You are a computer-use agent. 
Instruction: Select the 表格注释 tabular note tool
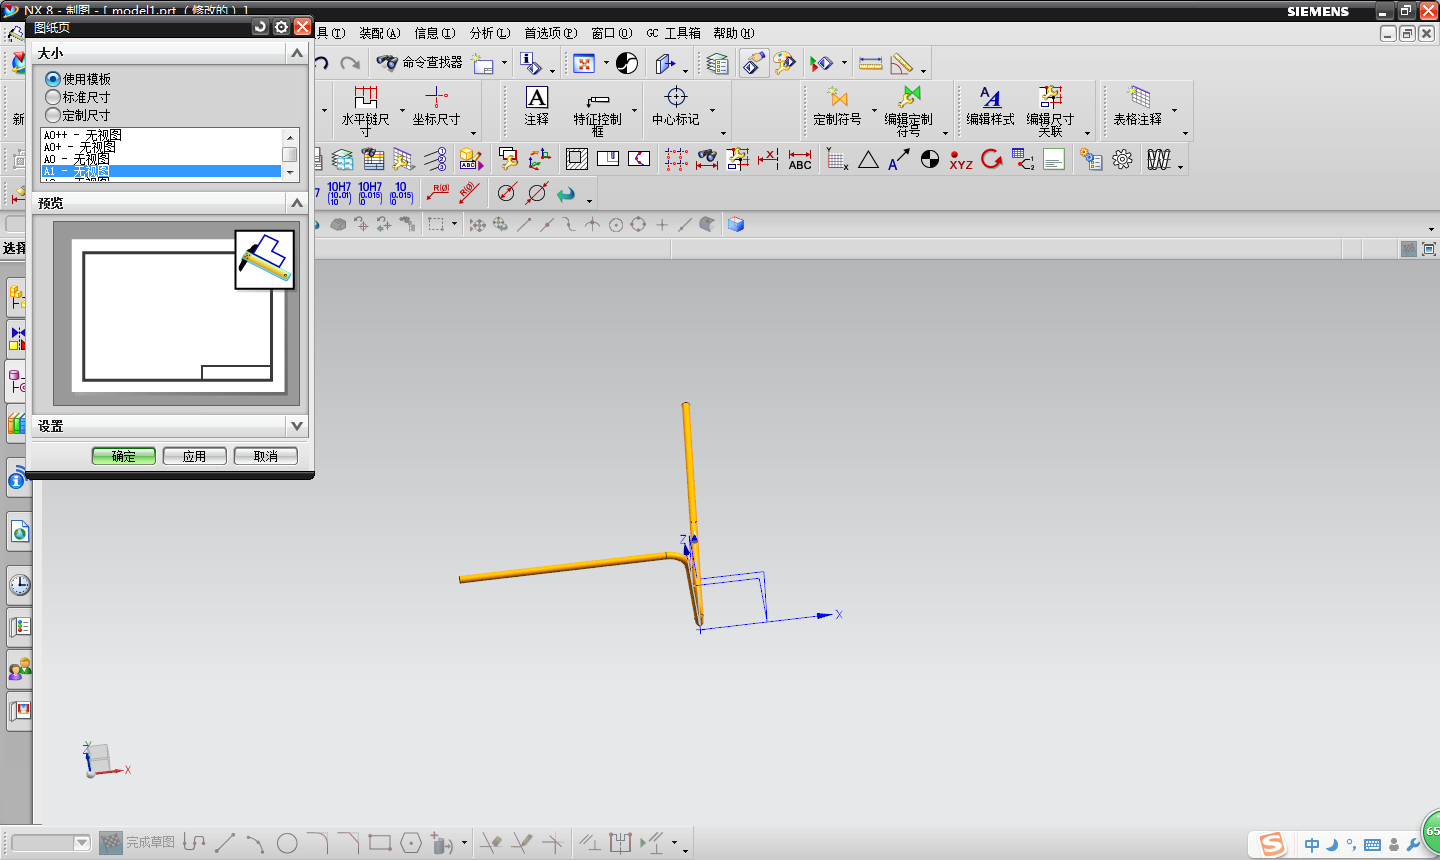pyautogui.click(x=1138, y=106)
